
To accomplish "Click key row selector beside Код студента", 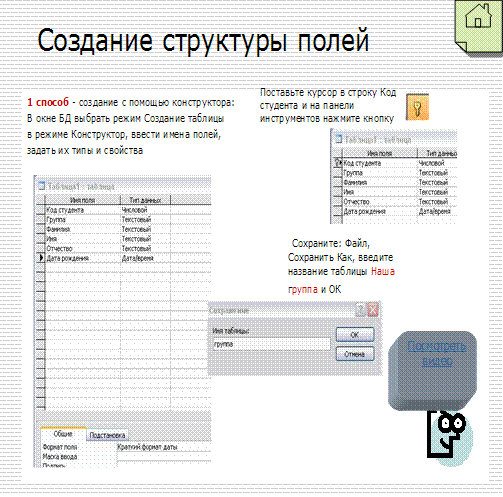I will point(338,163).
